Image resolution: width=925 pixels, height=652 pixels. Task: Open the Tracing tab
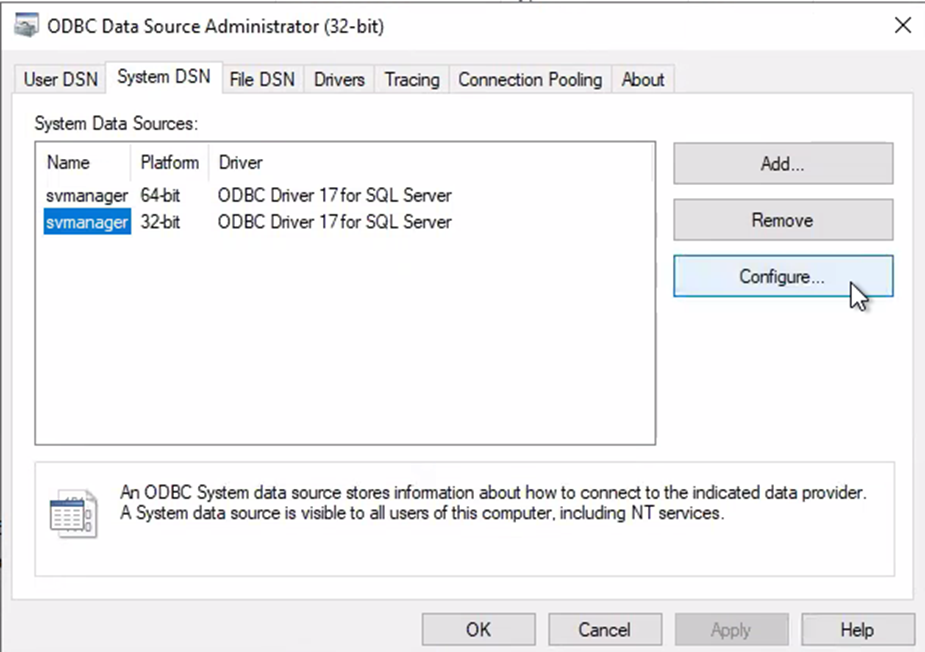(x=412, y=79)
